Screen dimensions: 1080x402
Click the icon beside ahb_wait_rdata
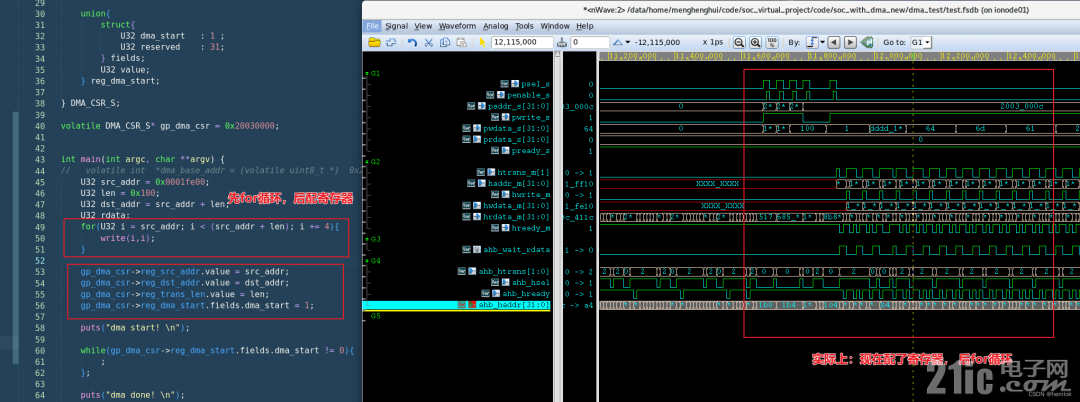click(x=477, y=249)
